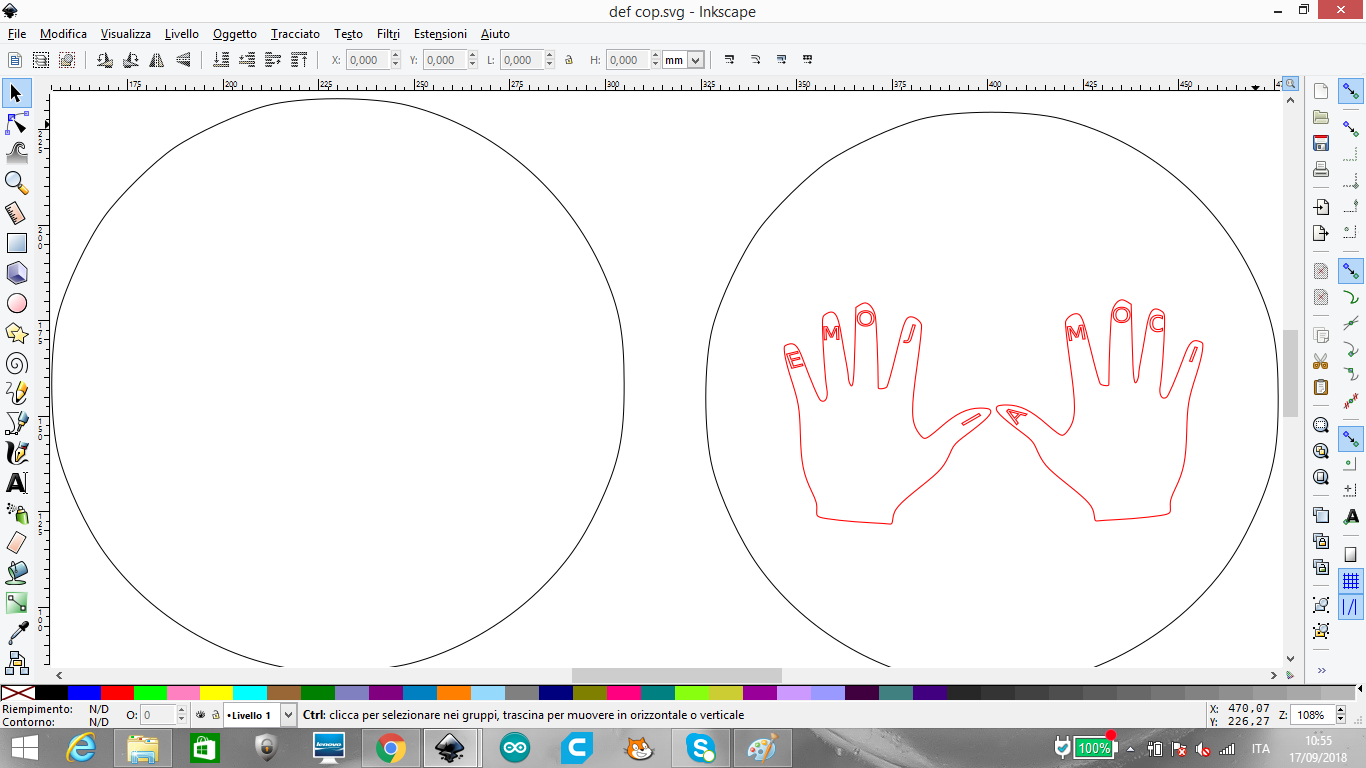Open Chrome from the taskbar

(x=390, y=748)
